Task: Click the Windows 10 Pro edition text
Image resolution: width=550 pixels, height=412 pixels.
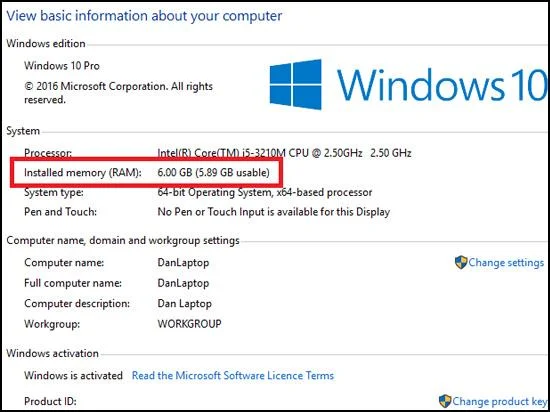Action: click(62, 66)
